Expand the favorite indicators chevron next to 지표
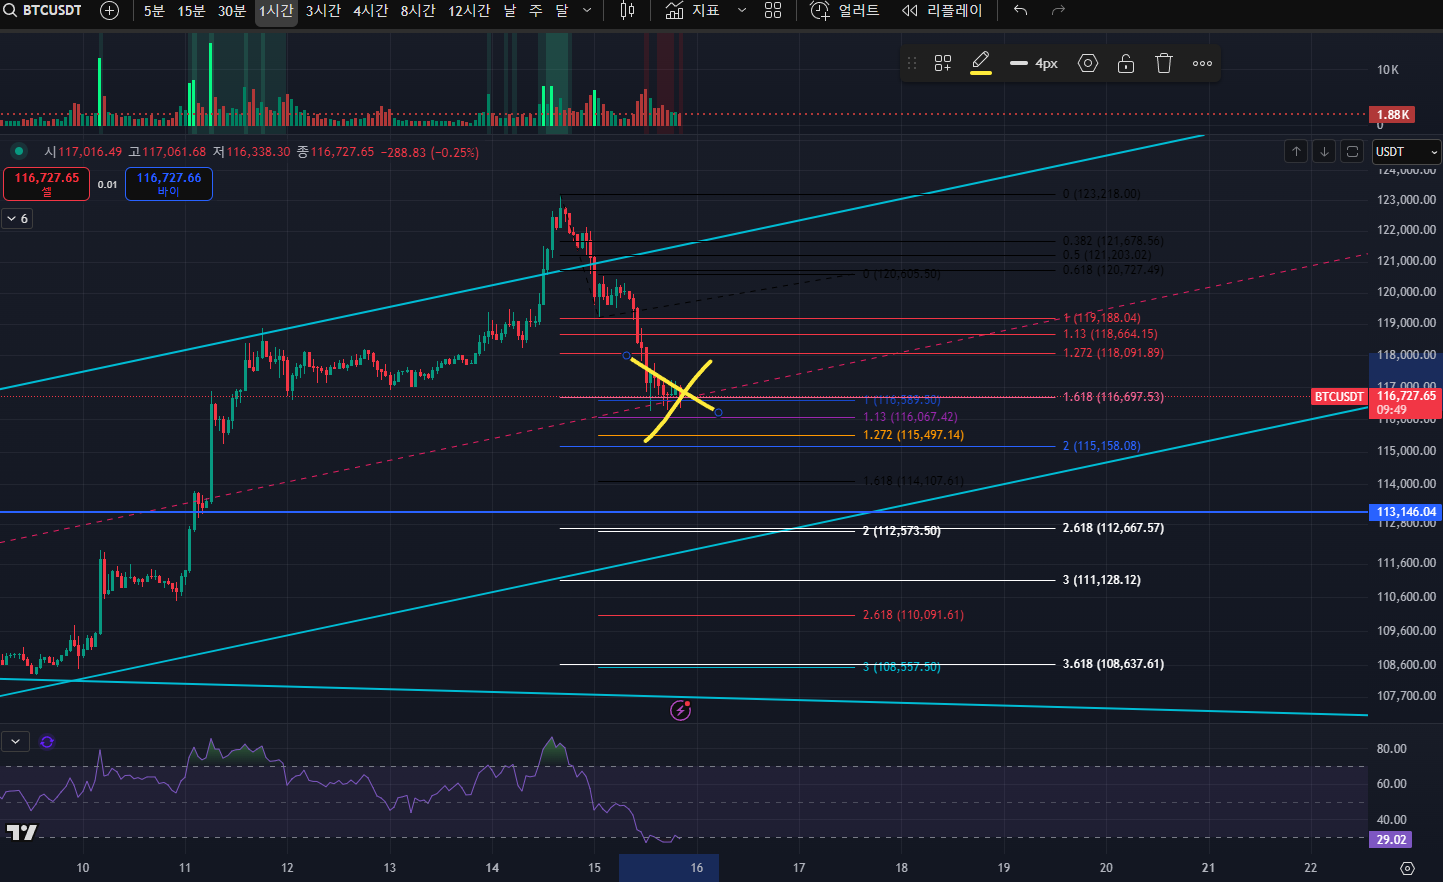The width and height of the screenshot is (1443, 882). (x=741, y=10)
